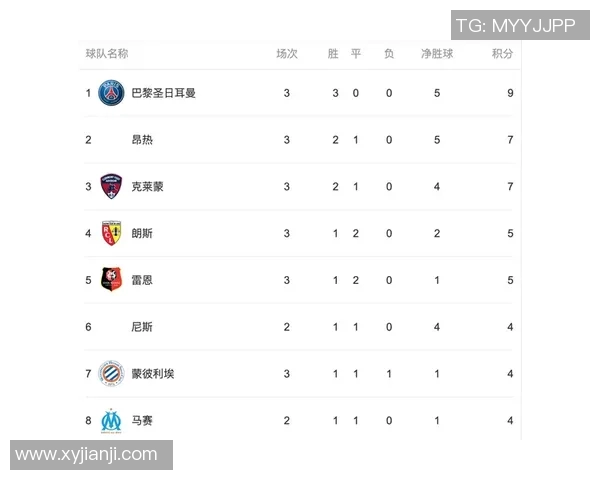Open the 蒙彼利埃 team name
600x480 pixels.
[152, 374]
